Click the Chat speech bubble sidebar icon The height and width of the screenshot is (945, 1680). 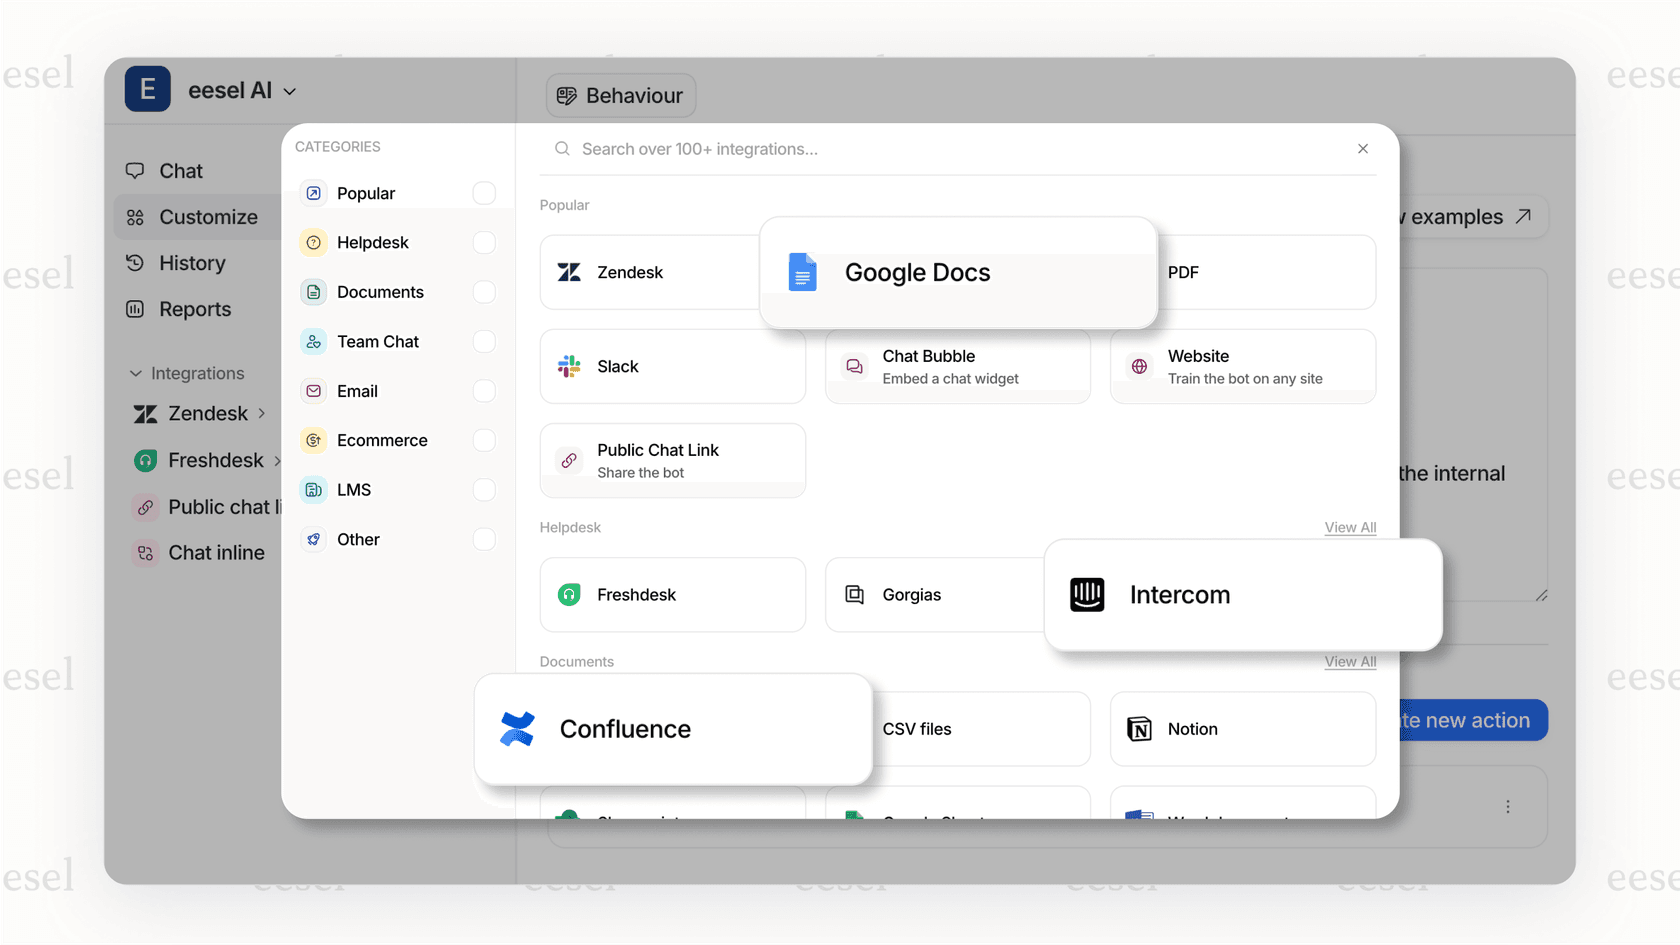coord(135,171)
